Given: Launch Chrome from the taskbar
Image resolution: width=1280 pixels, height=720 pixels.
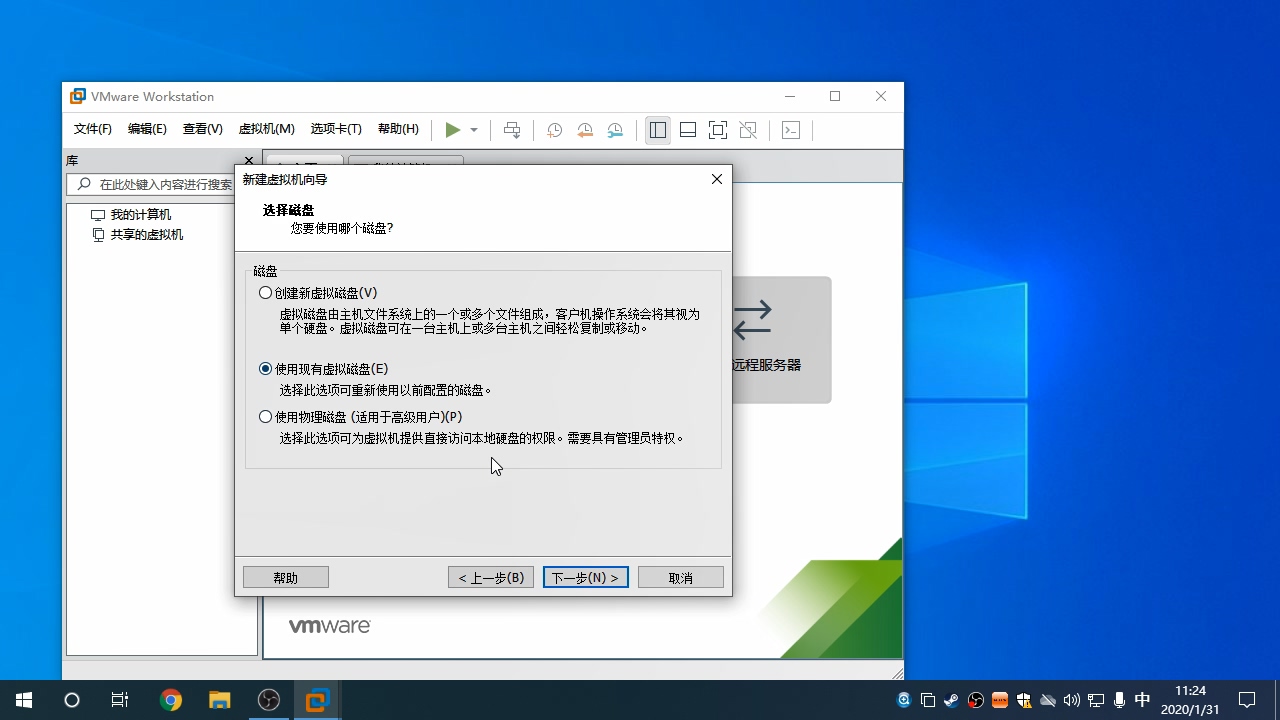Looking at the screenshot, I should point(171,700).
